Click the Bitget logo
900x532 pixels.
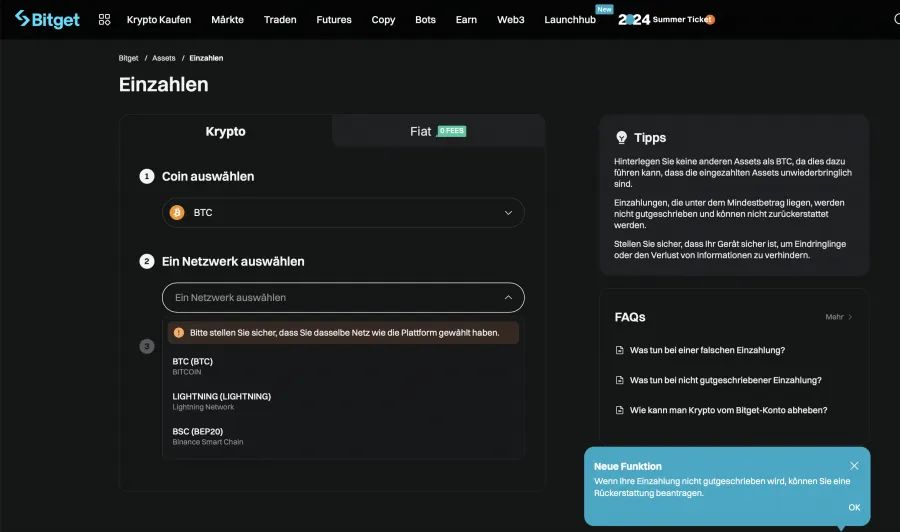[47, 19]
